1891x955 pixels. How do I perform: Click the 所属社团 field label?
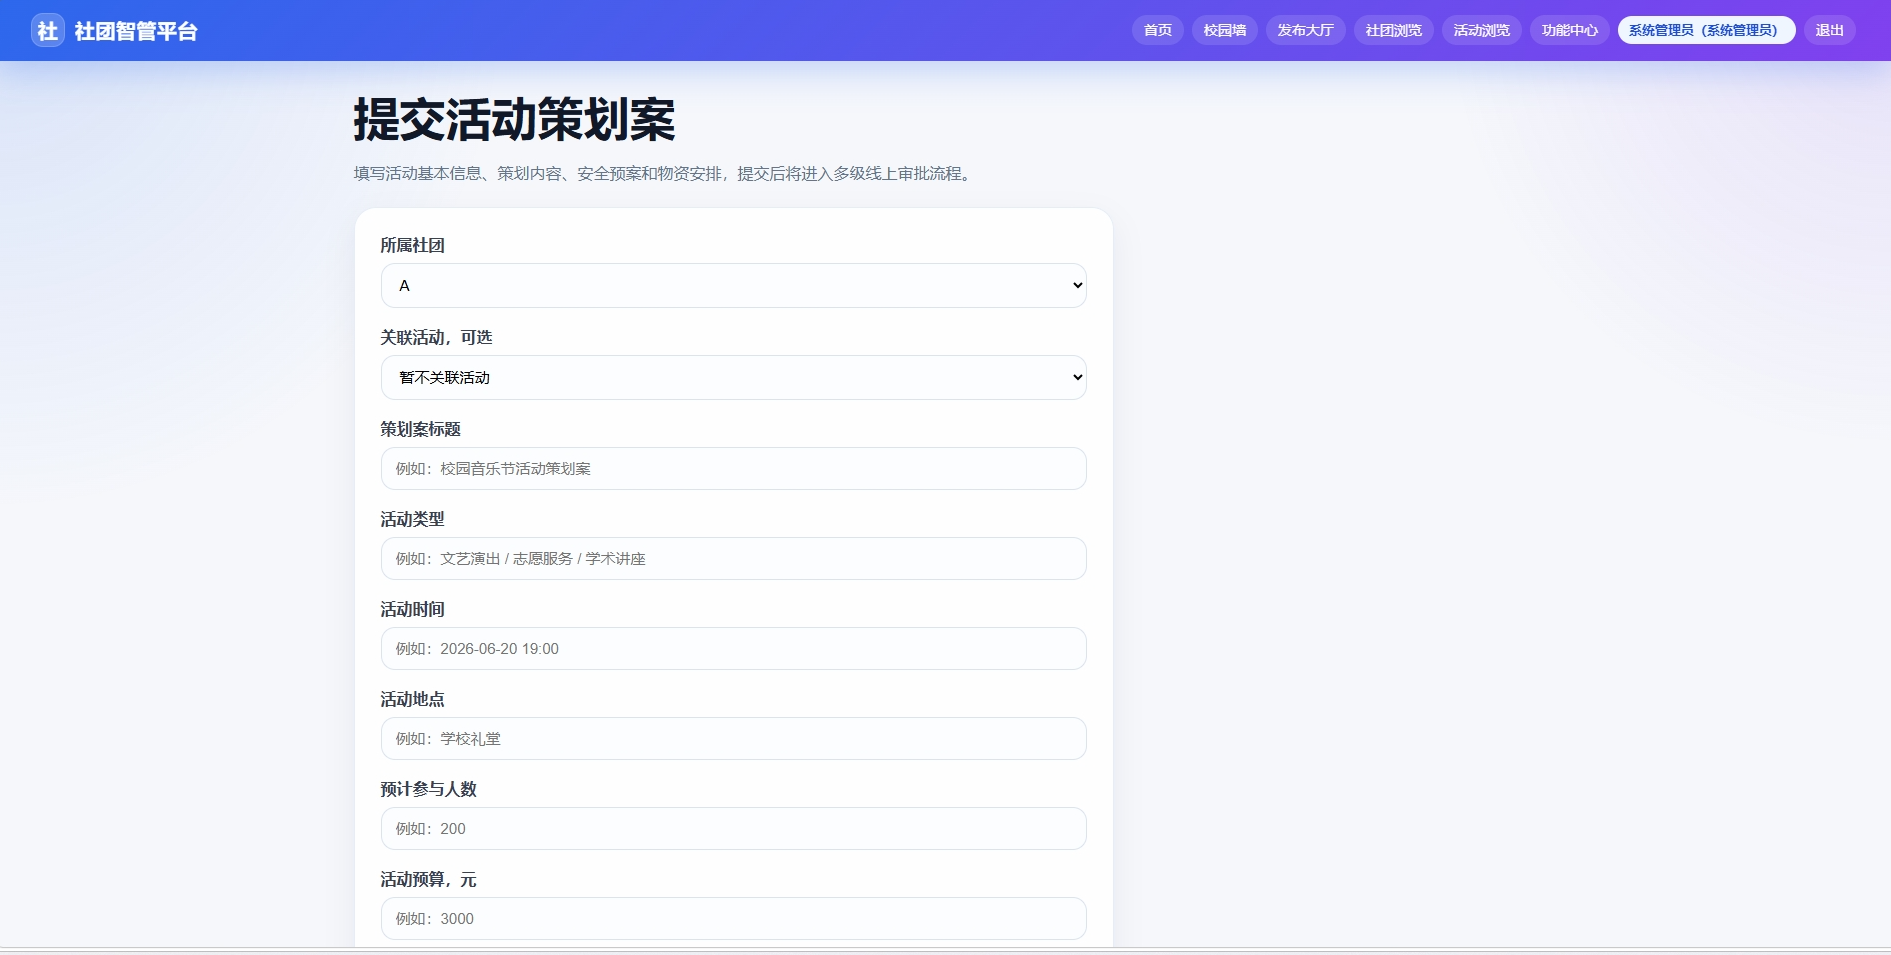413,246
